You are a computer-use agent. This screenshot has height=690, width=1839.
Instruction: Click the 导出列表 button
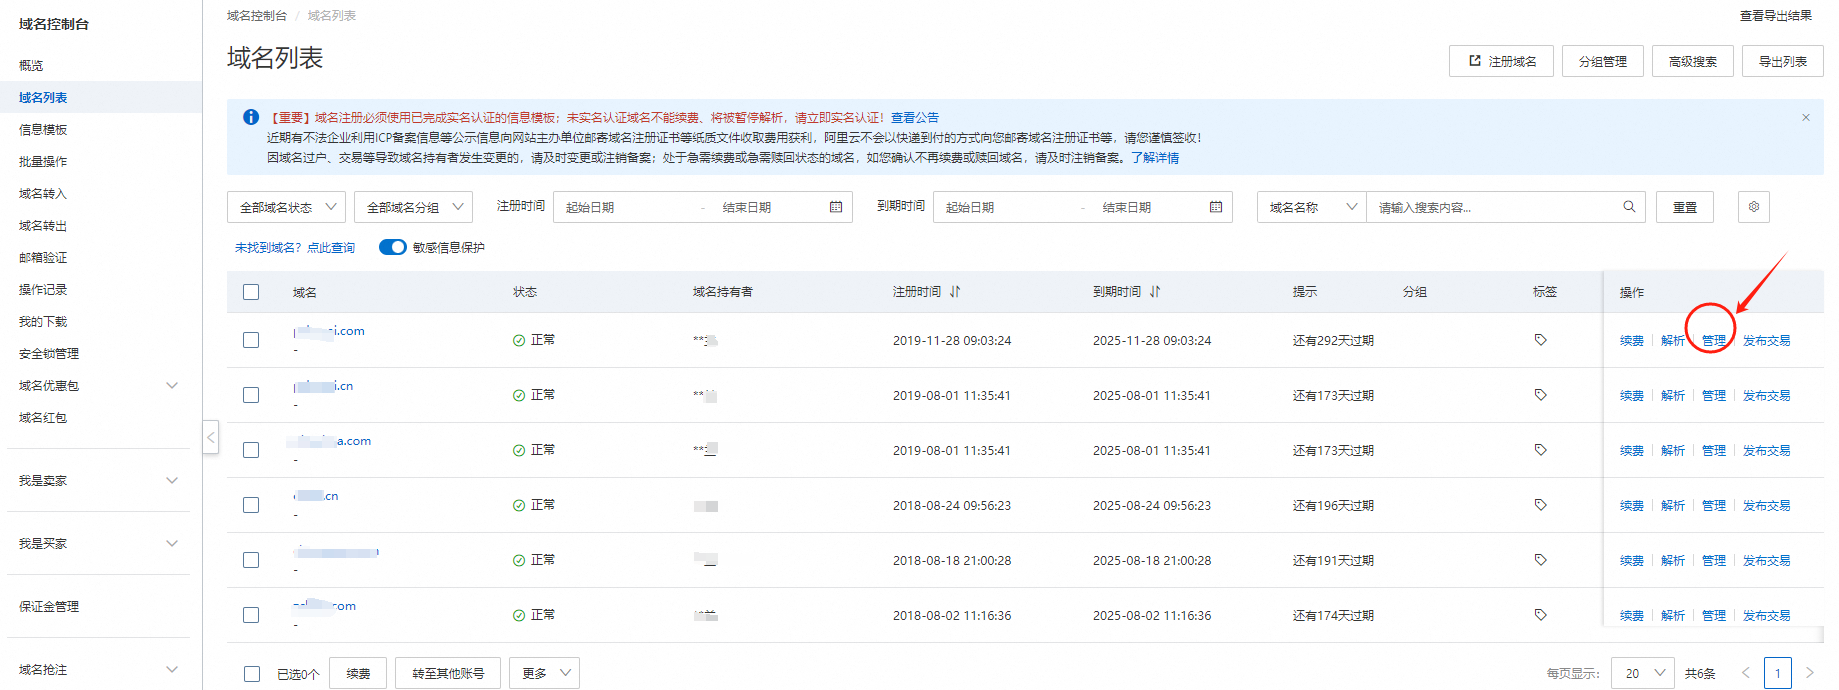point(1782,61)
